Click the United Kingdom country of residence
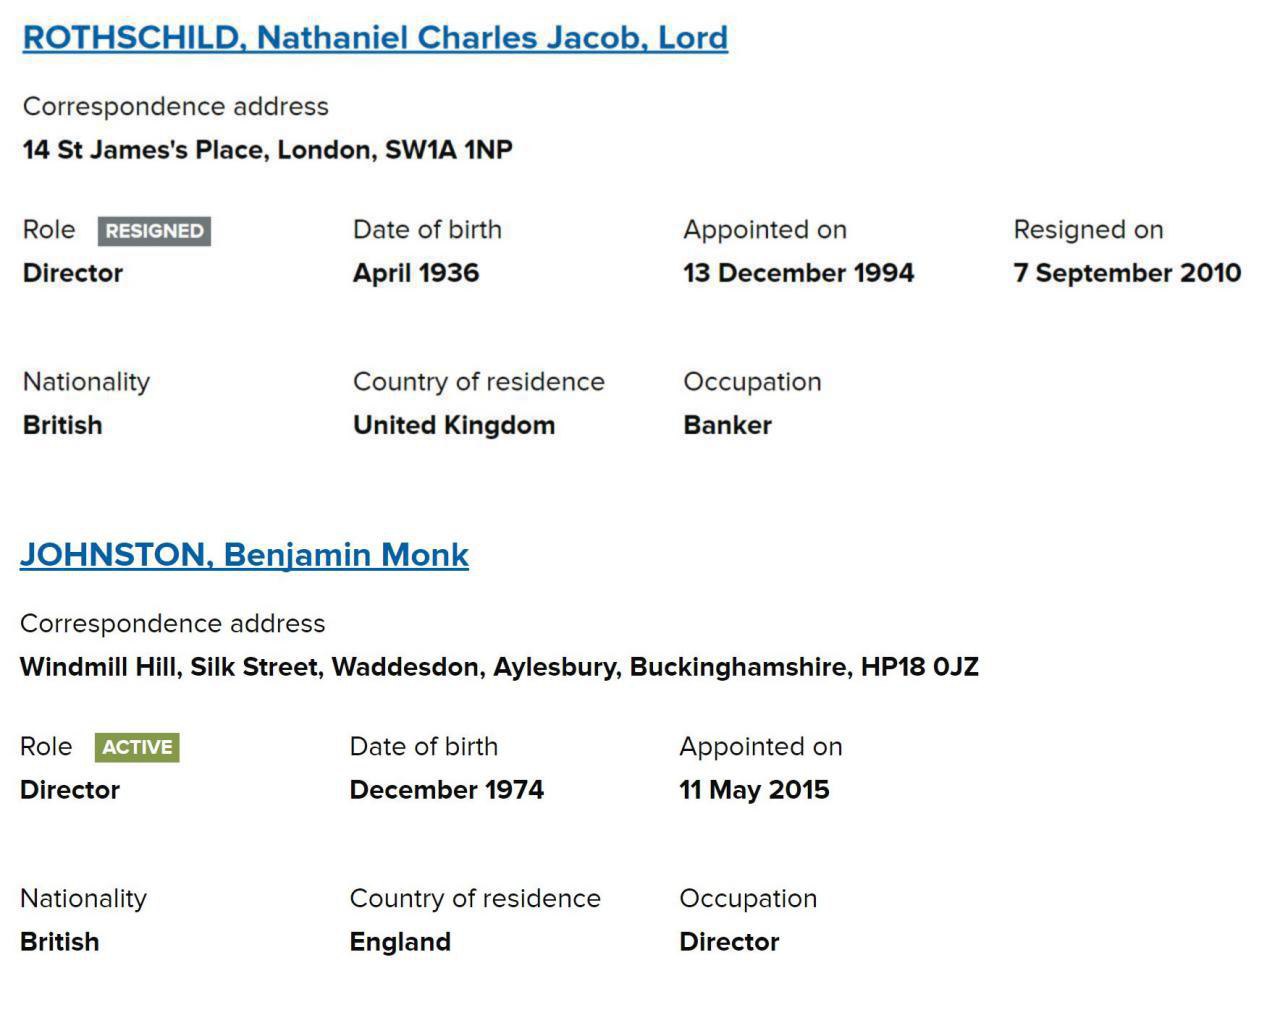This screenshot has height=1015, width=1280. point(454,425)
